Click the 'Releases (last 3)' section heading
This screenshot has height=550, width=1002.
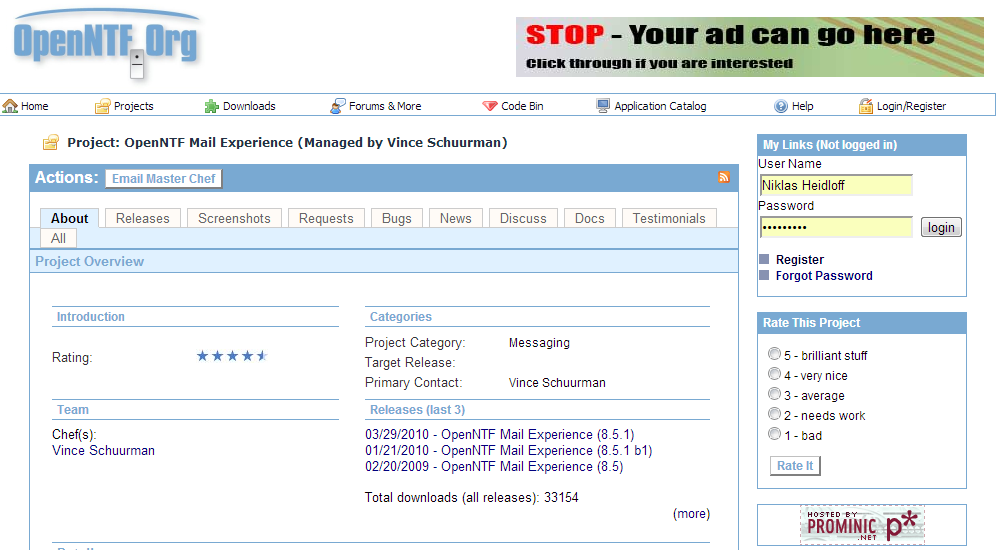point(417,409)
